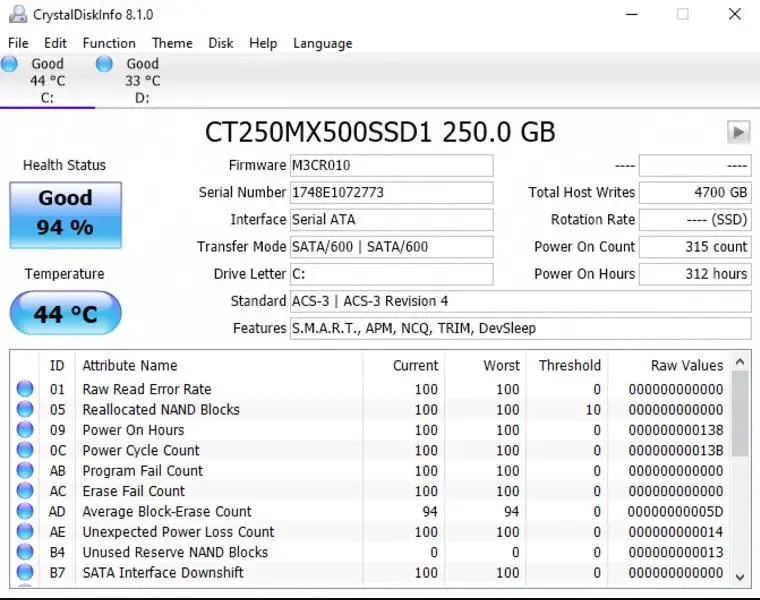This screenshot has width=760, height=600.
Task: Click the Serial Number field
Action: [392, 193]
